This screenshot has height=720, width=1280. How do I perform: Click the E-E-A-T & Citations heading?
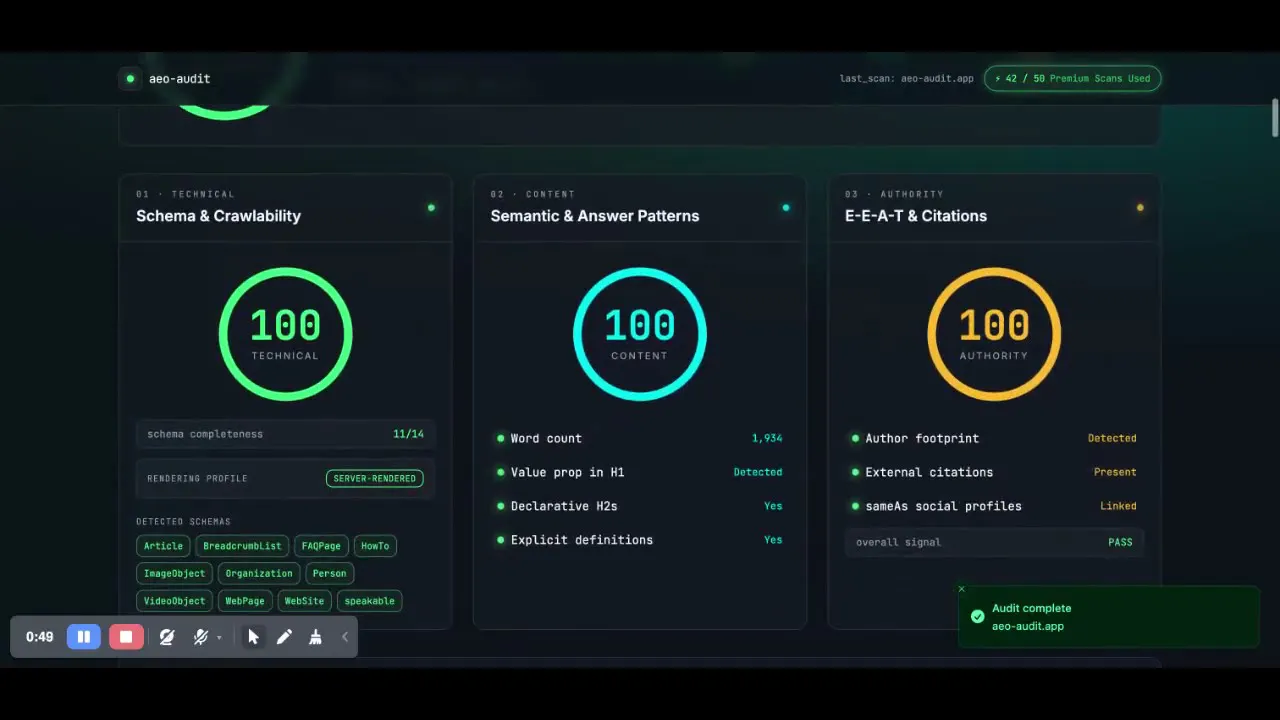pyautogui.click(x=916, y=216)
